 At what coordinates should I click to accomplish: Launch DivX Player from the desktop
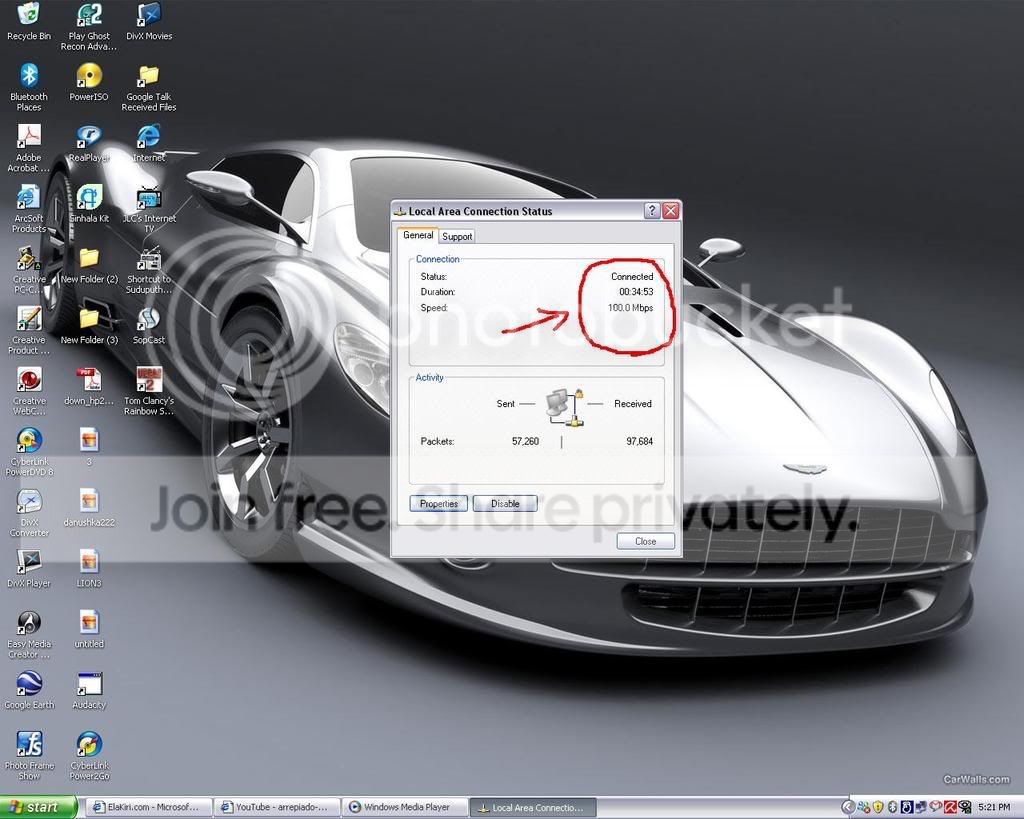29,568
